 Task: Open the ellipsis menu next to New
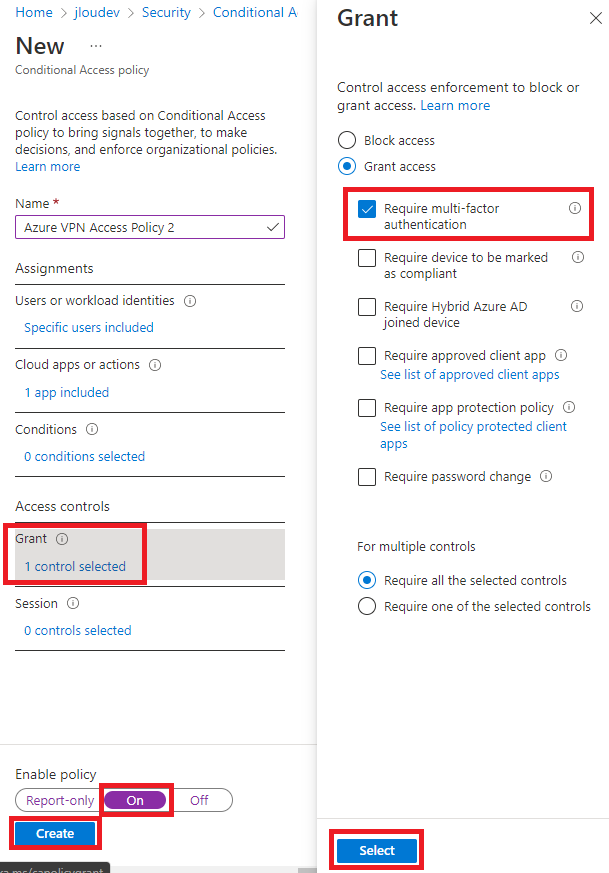(96, 46)
